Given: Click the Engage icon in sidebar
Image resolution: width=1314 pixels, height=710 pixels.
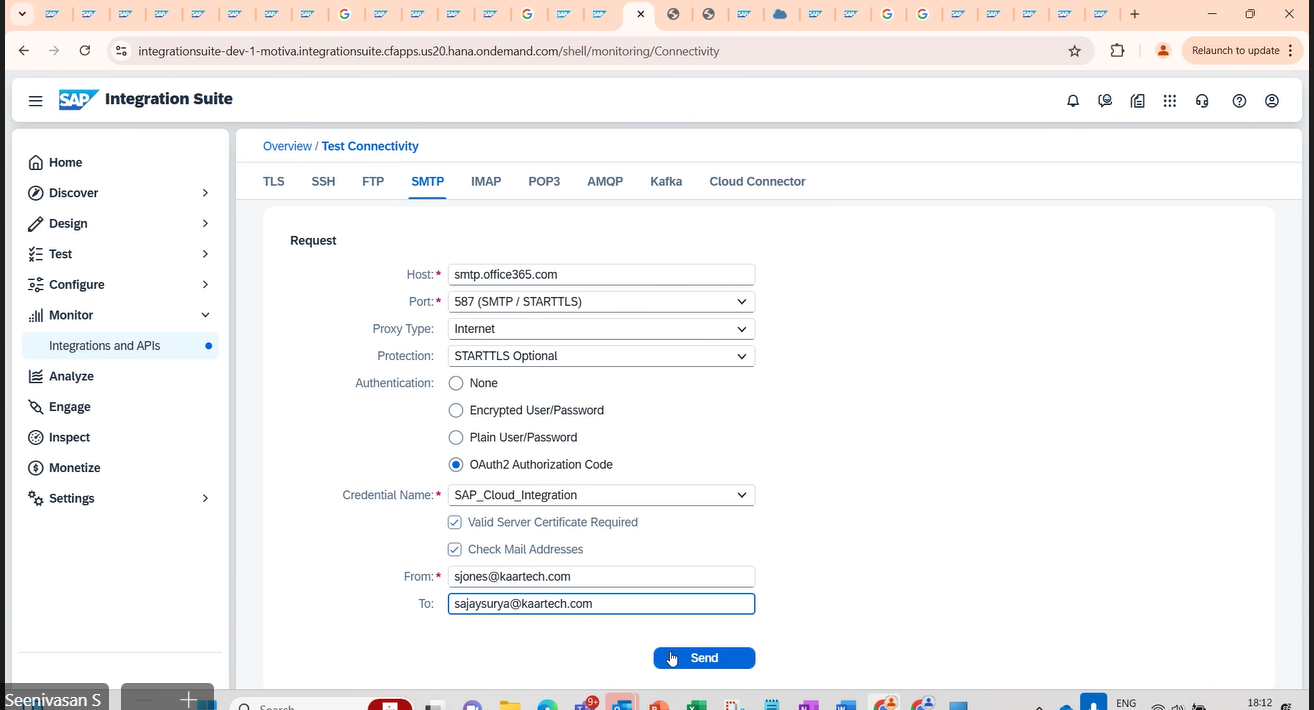Looking at the screenshot, I should click(36, 407).
